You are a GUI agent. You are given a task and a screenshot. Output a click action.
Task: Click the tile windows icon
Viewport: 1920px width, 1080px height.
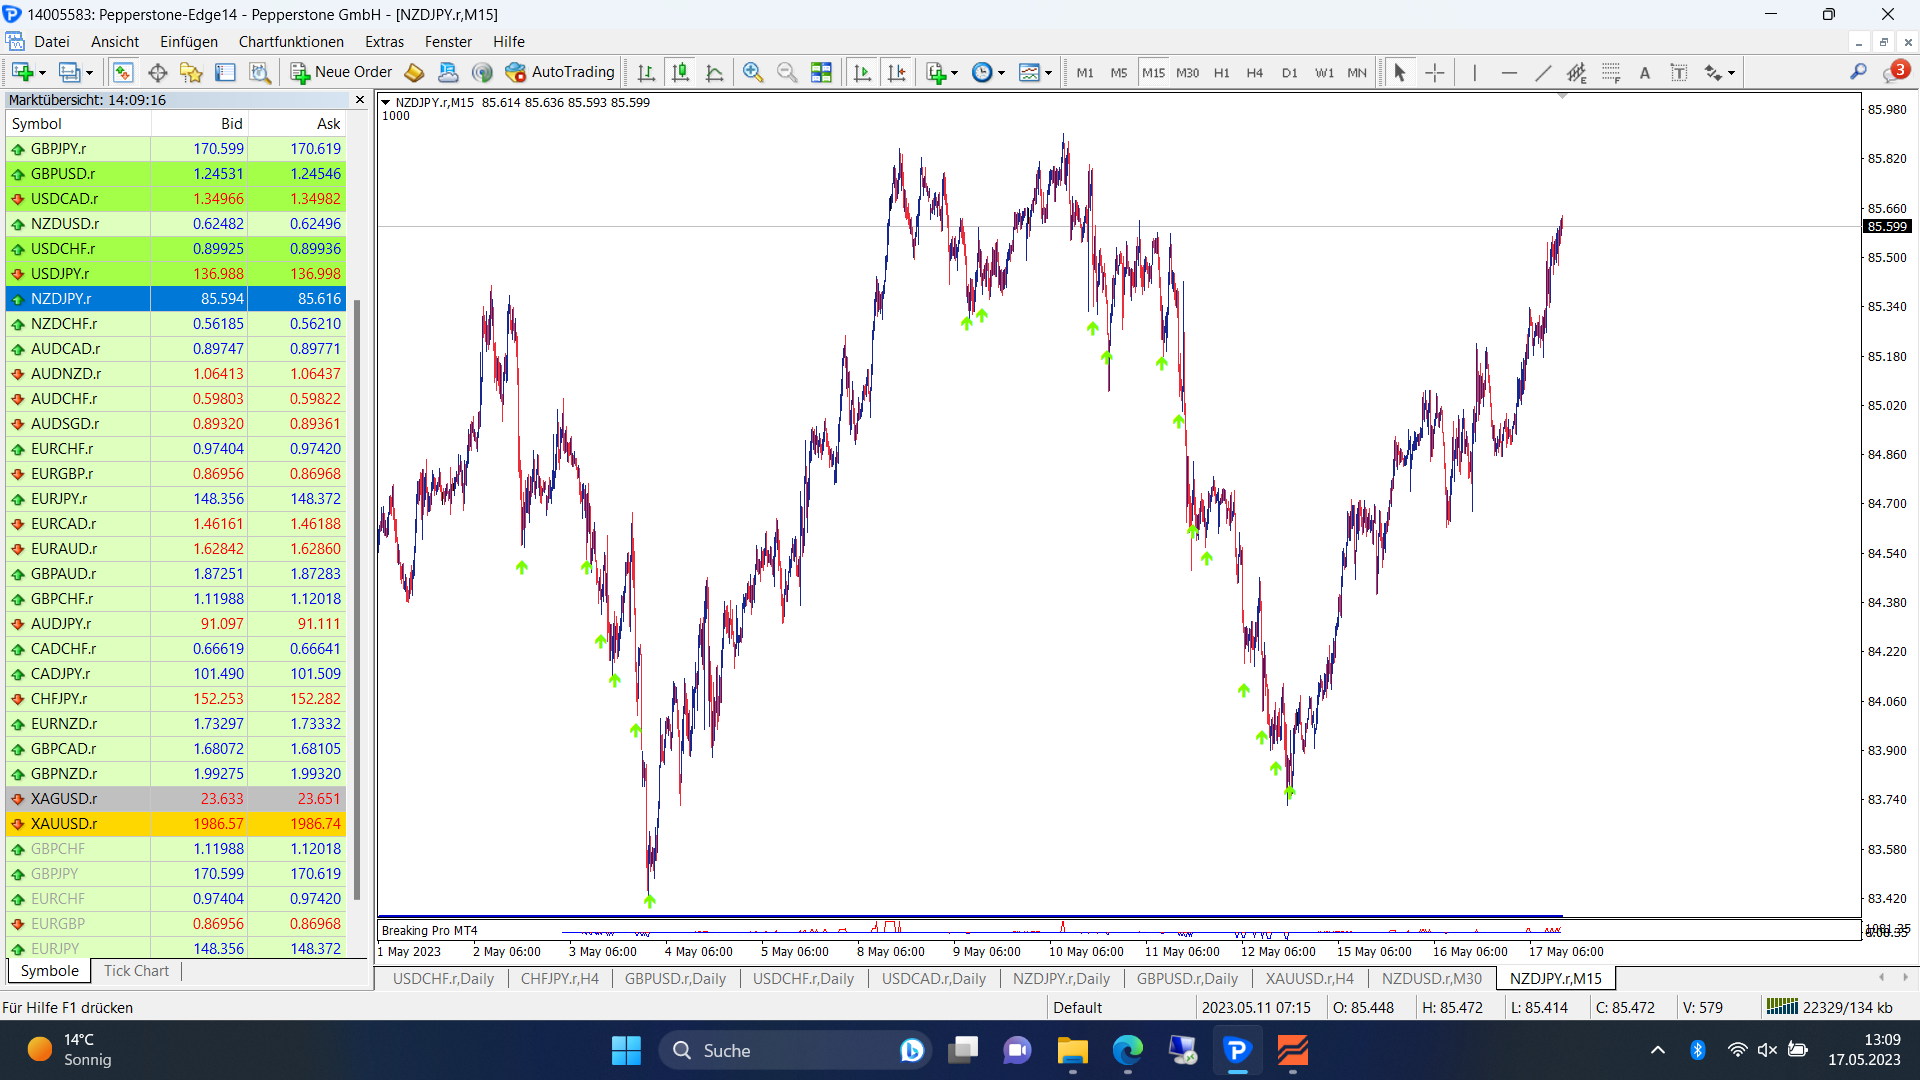[x=821, y=72]
